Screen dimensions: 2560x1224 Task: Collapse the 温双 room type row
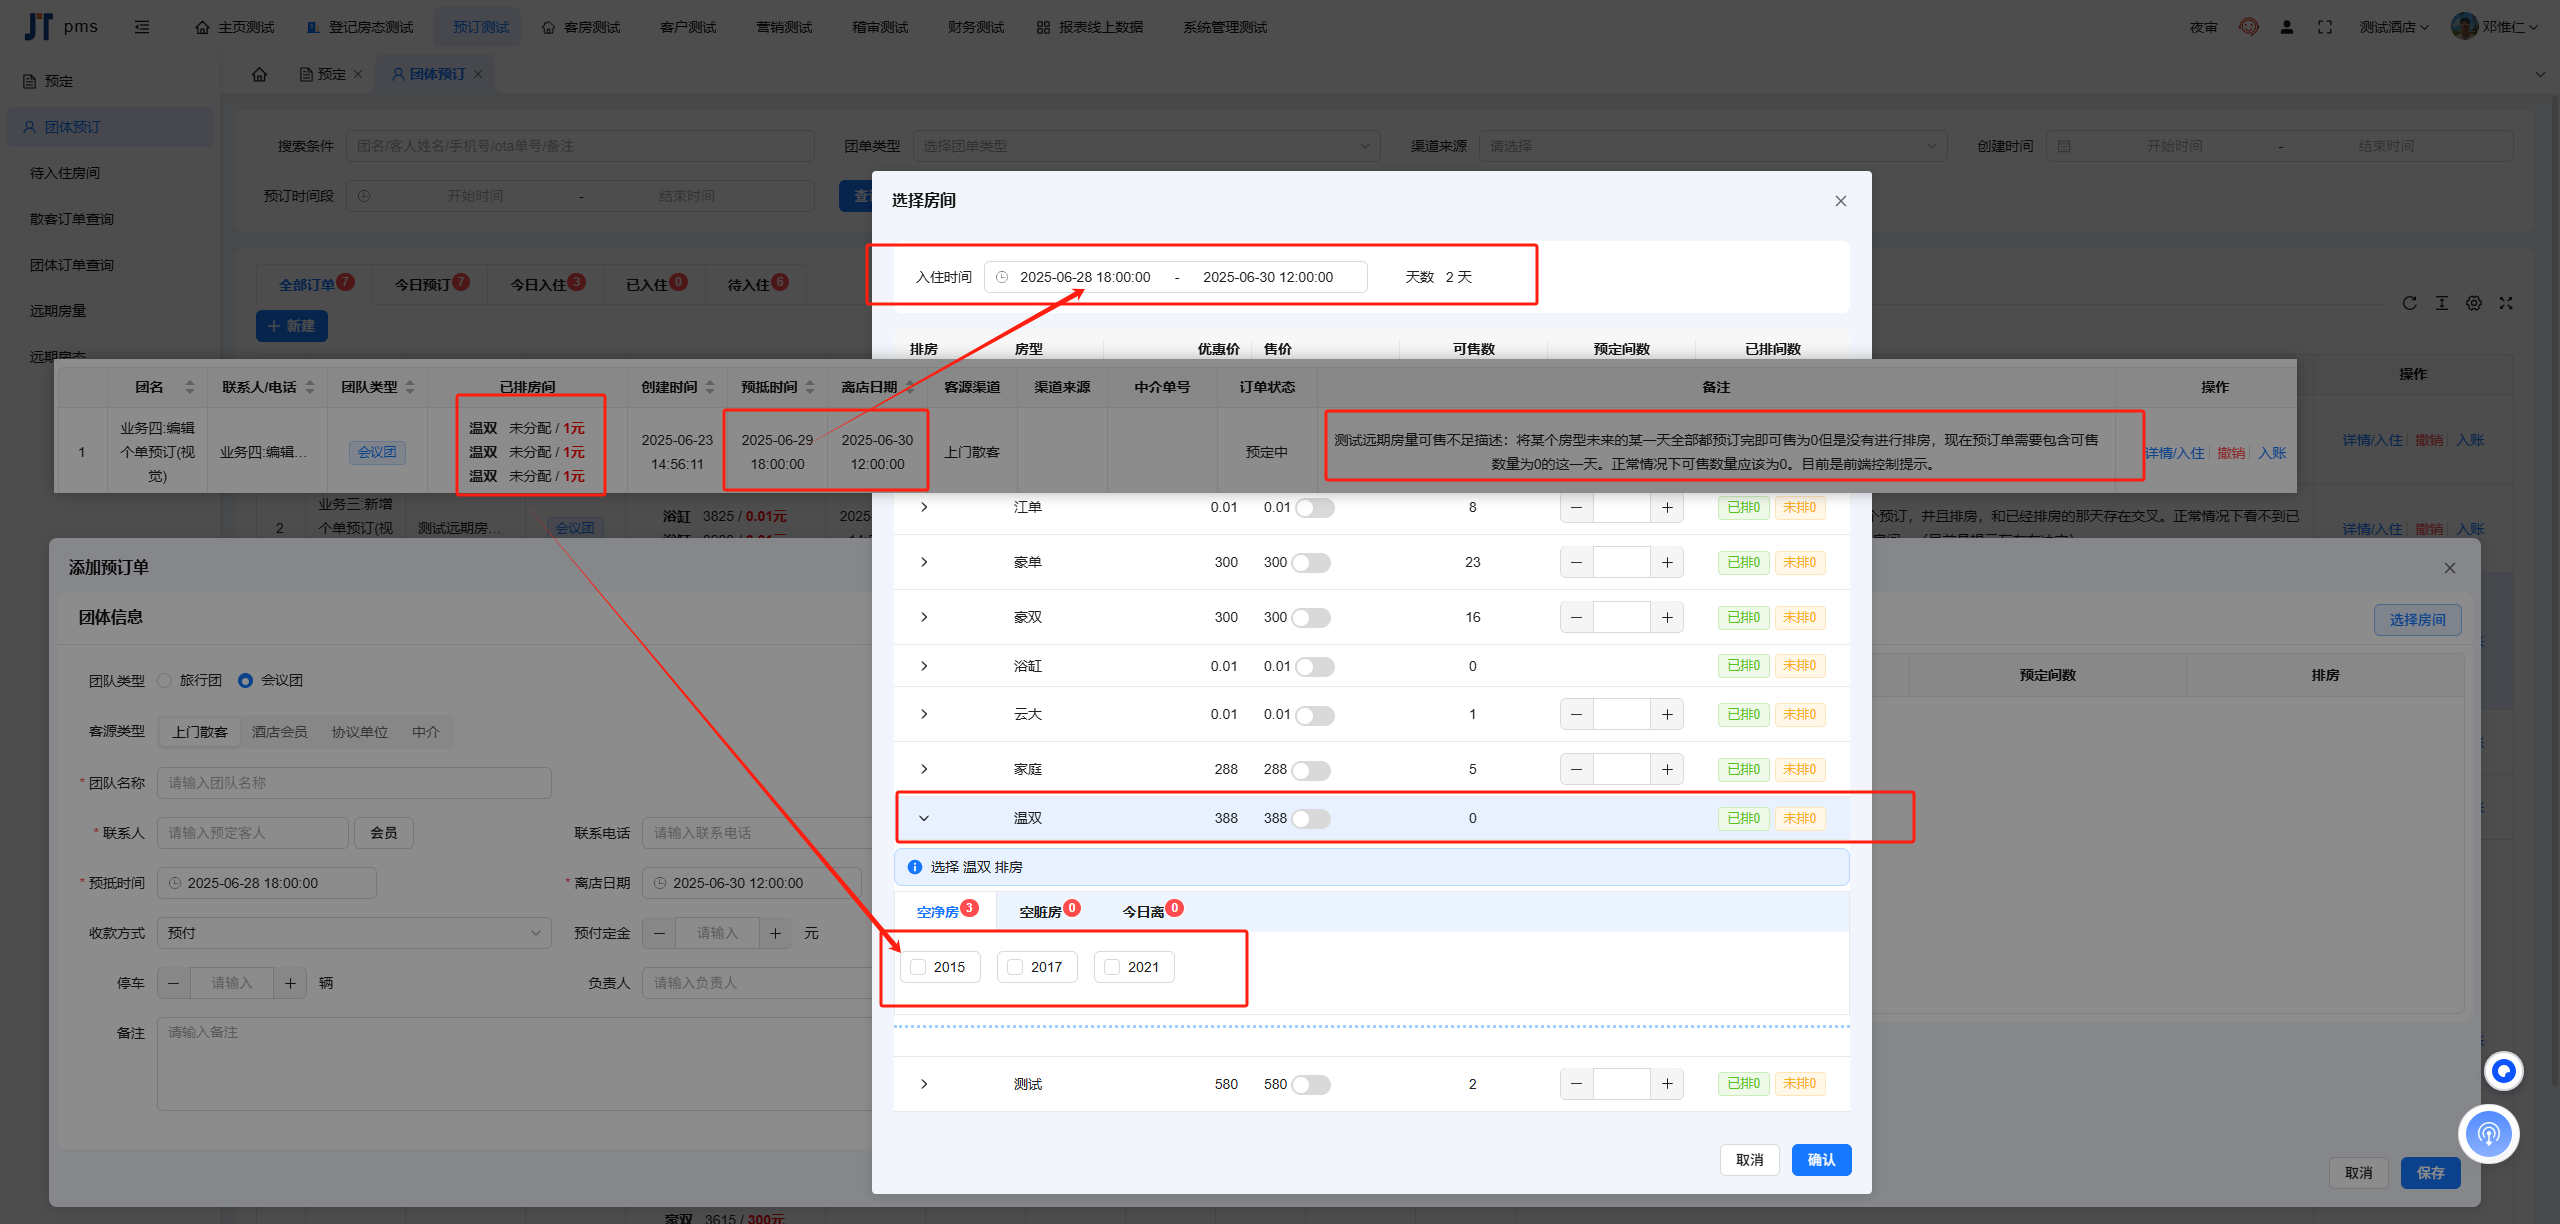[924, 818]
